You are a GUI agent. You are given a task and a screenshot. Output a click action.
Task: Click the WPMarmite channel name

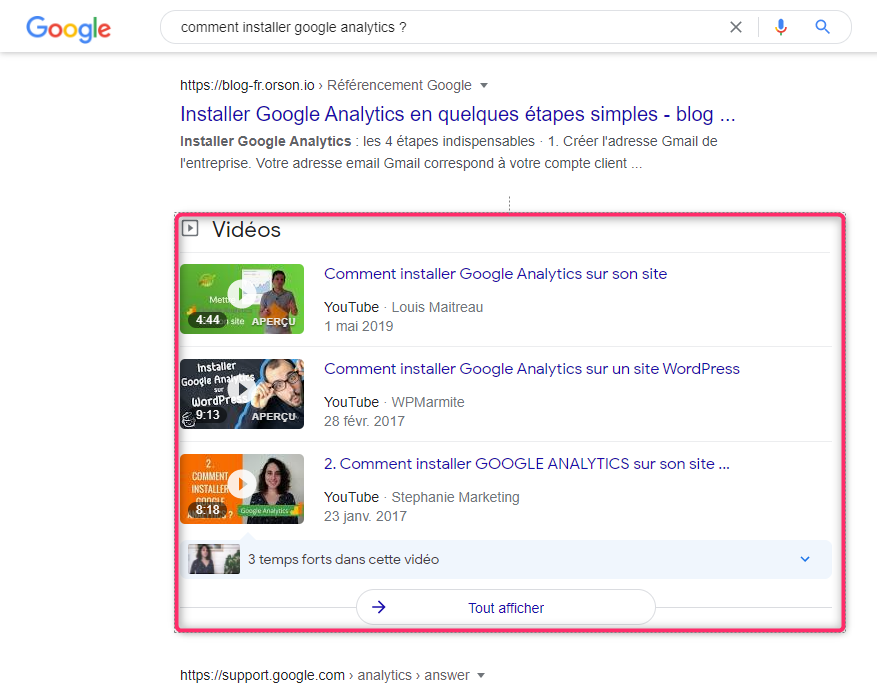pyautogui.click(x=428, y=402)
